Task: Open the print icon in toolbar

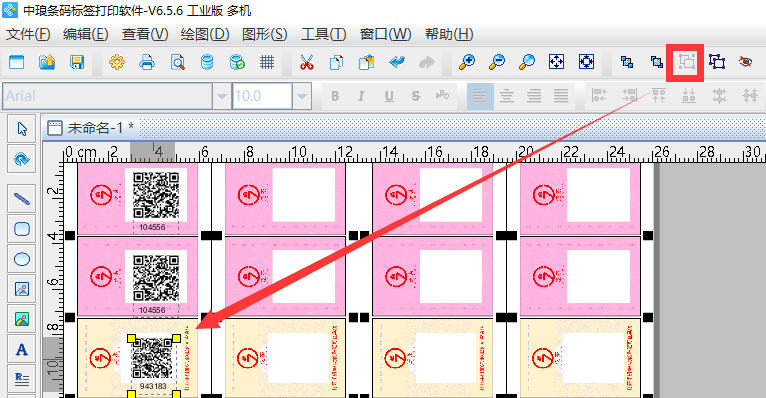Action: [x=147, y=62]
